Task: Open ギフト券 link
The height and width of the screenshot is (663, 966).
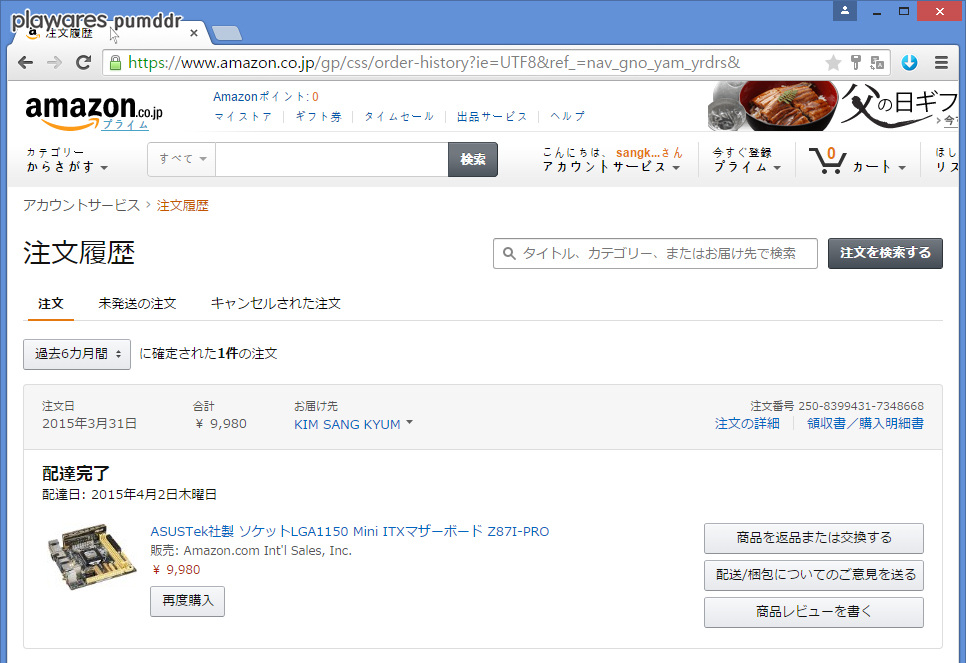Action: tap(318, 116)
